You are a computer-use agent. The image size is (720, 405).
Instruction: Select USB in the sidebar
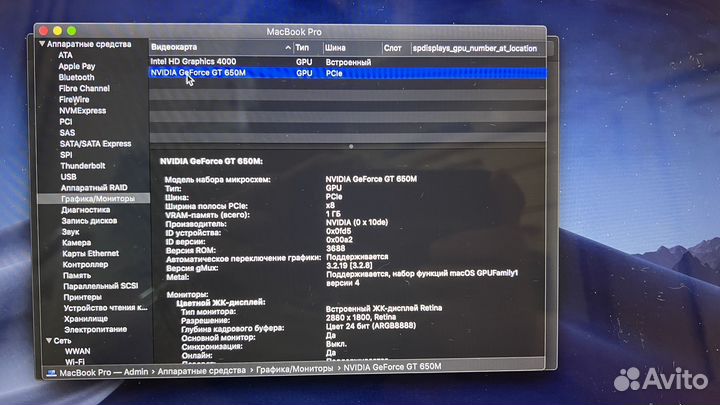pyautogui.click(x=68, y=177)
